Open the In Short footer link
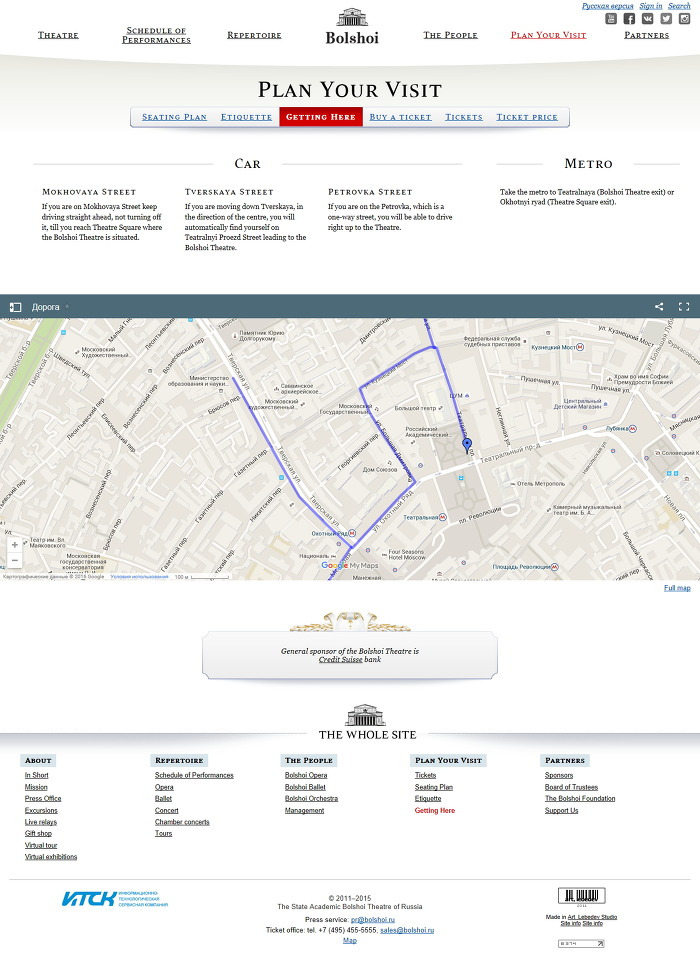Viewport: 700px width, 959px height. tap(37, 776)
